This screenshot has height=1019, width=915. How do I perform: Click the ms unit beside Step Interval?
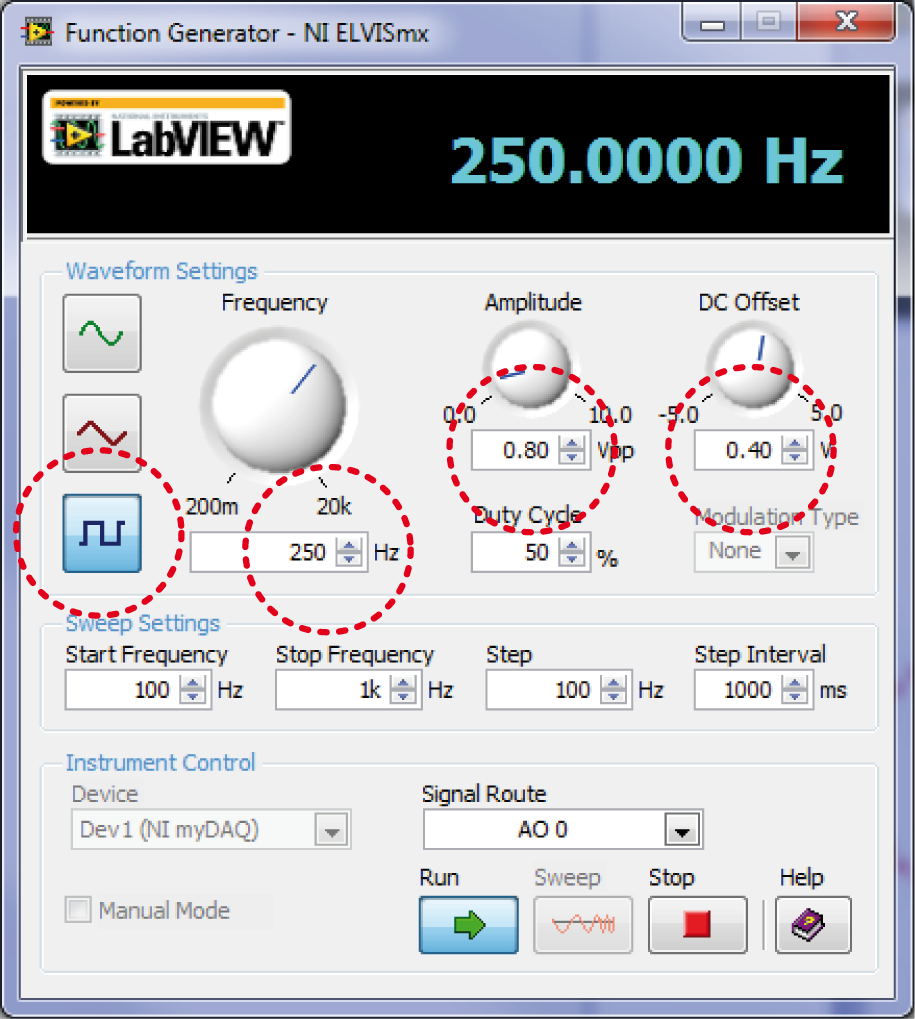coord(833,690)
